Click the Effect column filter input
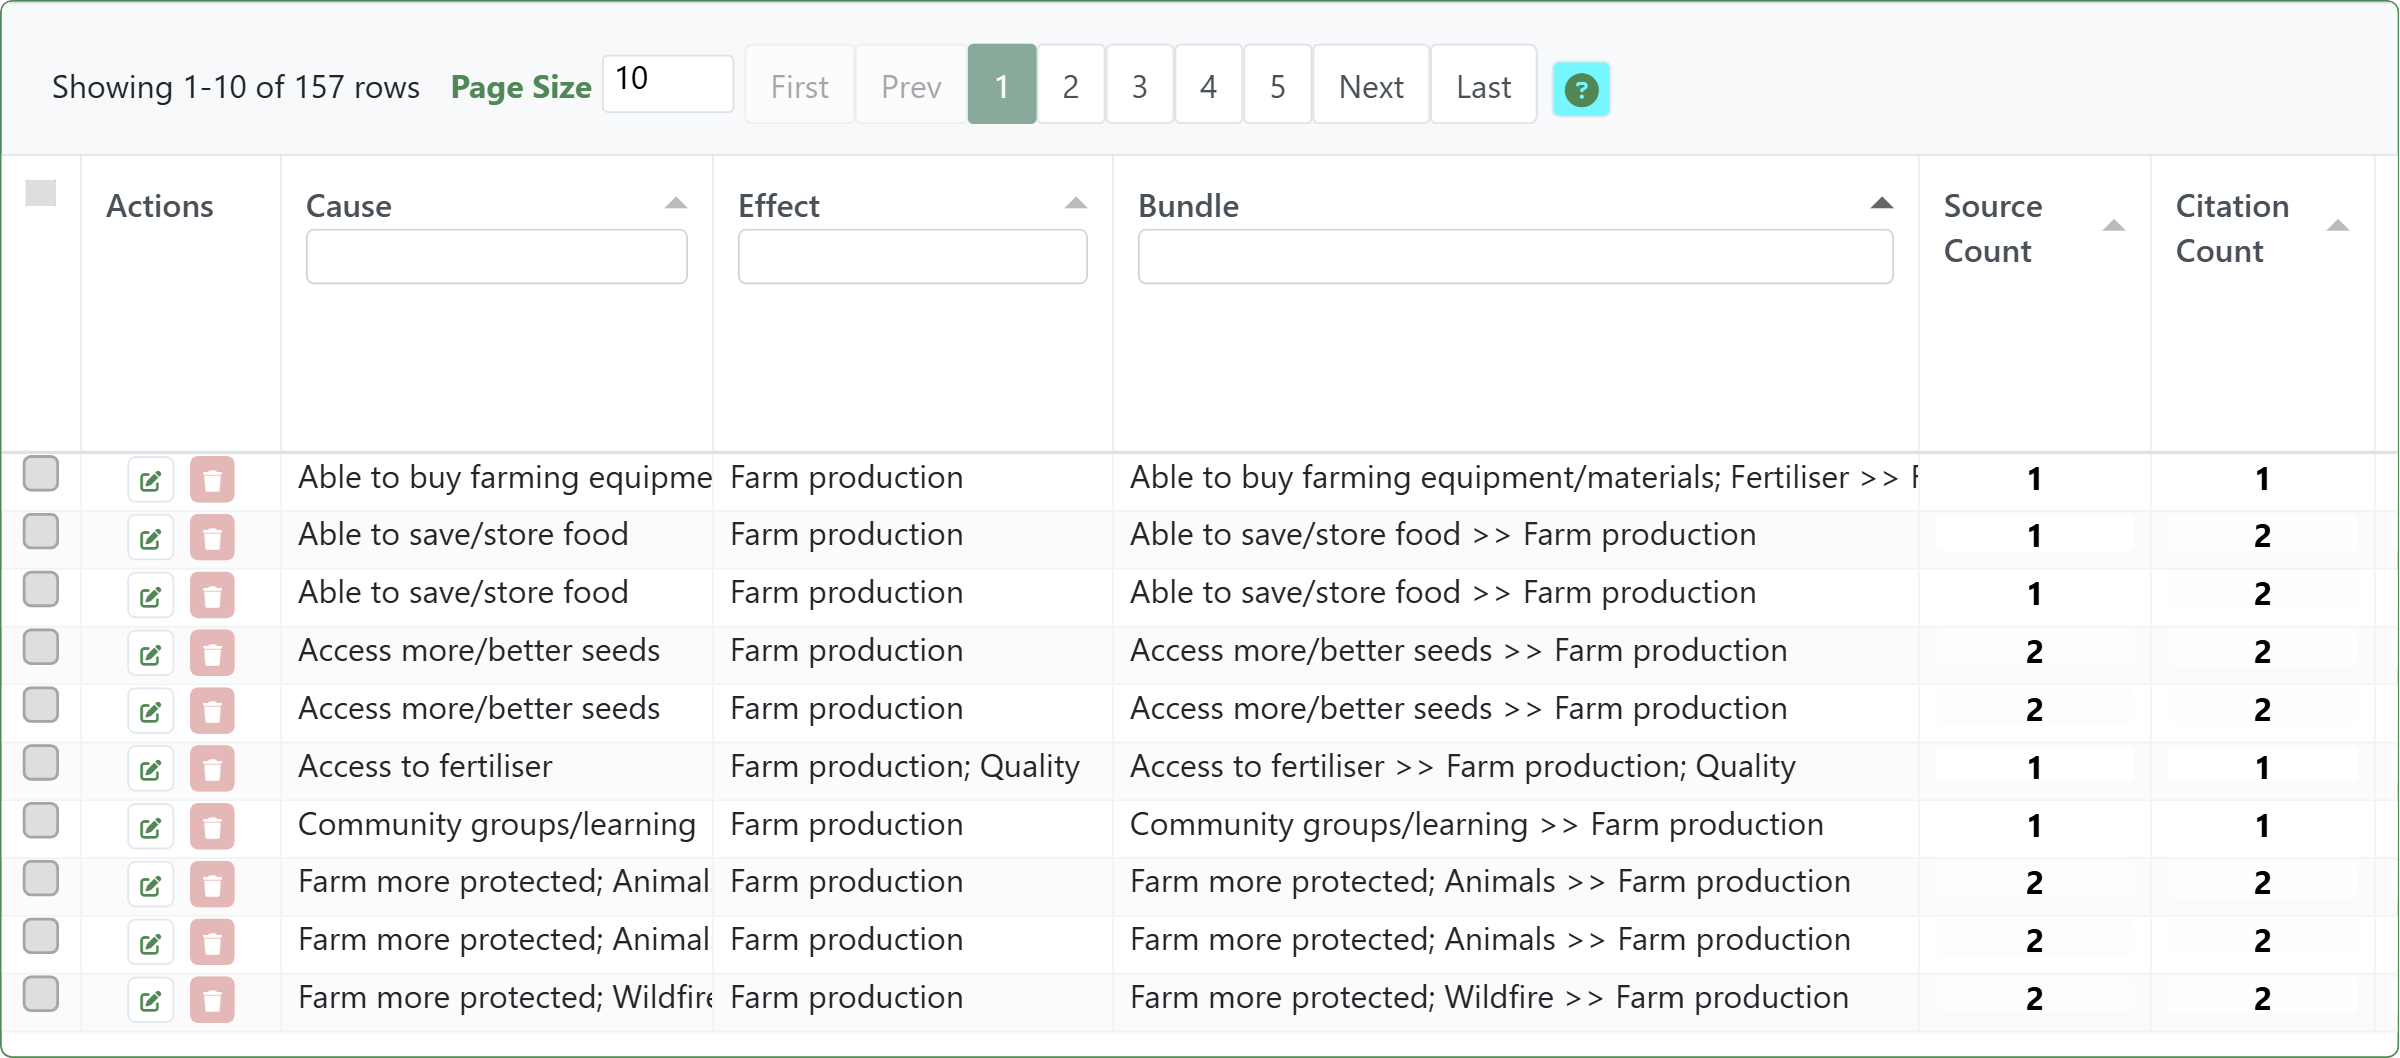The image size is (2400, 1058). tap(912, 257)
